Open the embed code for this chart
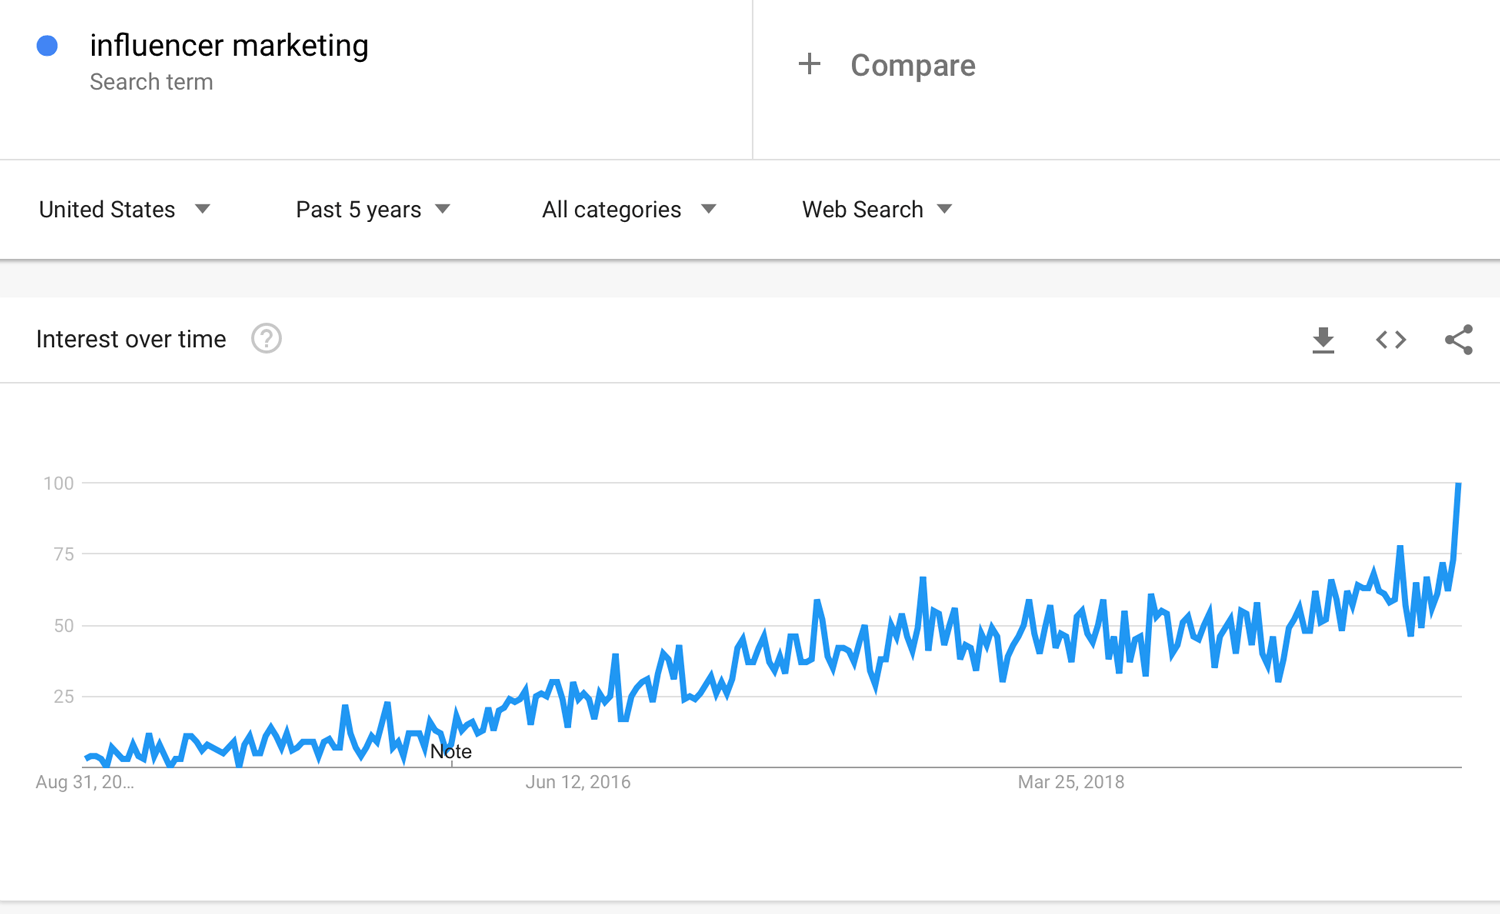 [1391, 340]
